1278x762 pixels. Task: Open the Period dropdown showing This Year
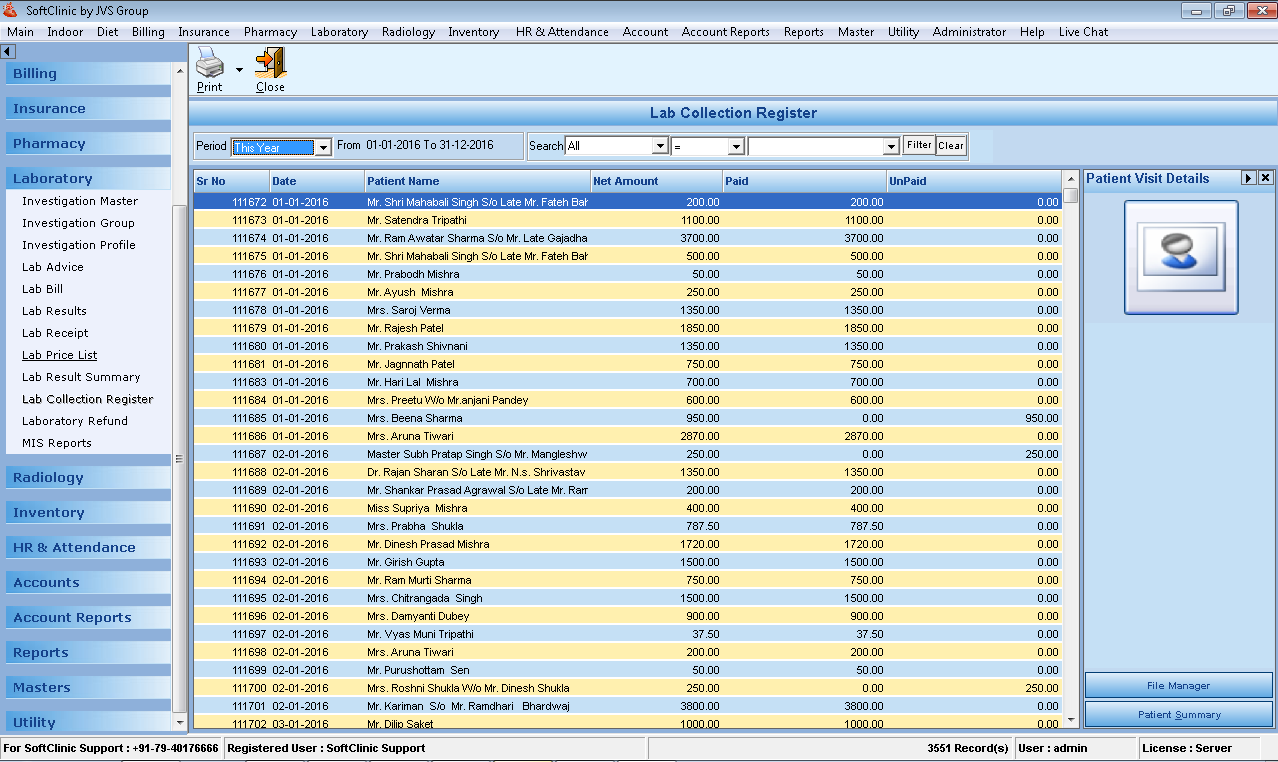(323, 147)
